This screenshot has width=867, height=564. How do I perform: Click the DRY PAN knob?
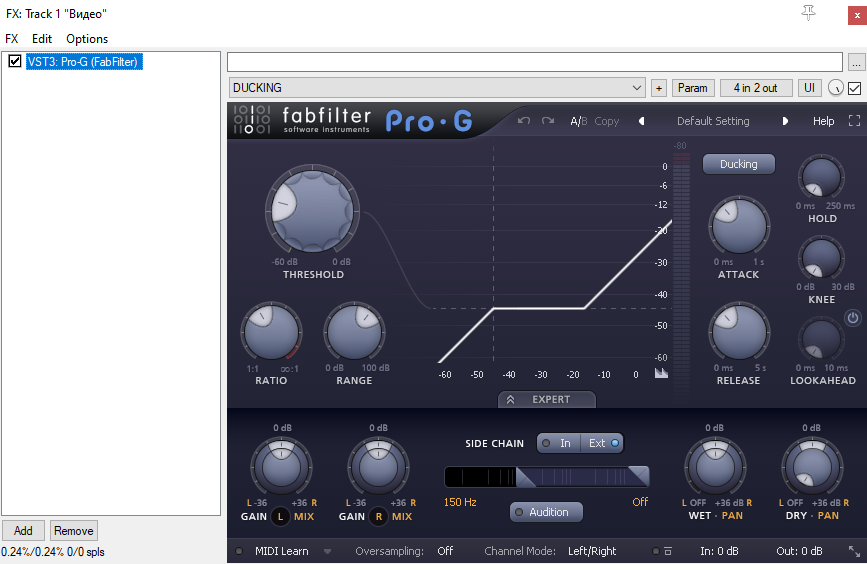(x=812, y=467)
